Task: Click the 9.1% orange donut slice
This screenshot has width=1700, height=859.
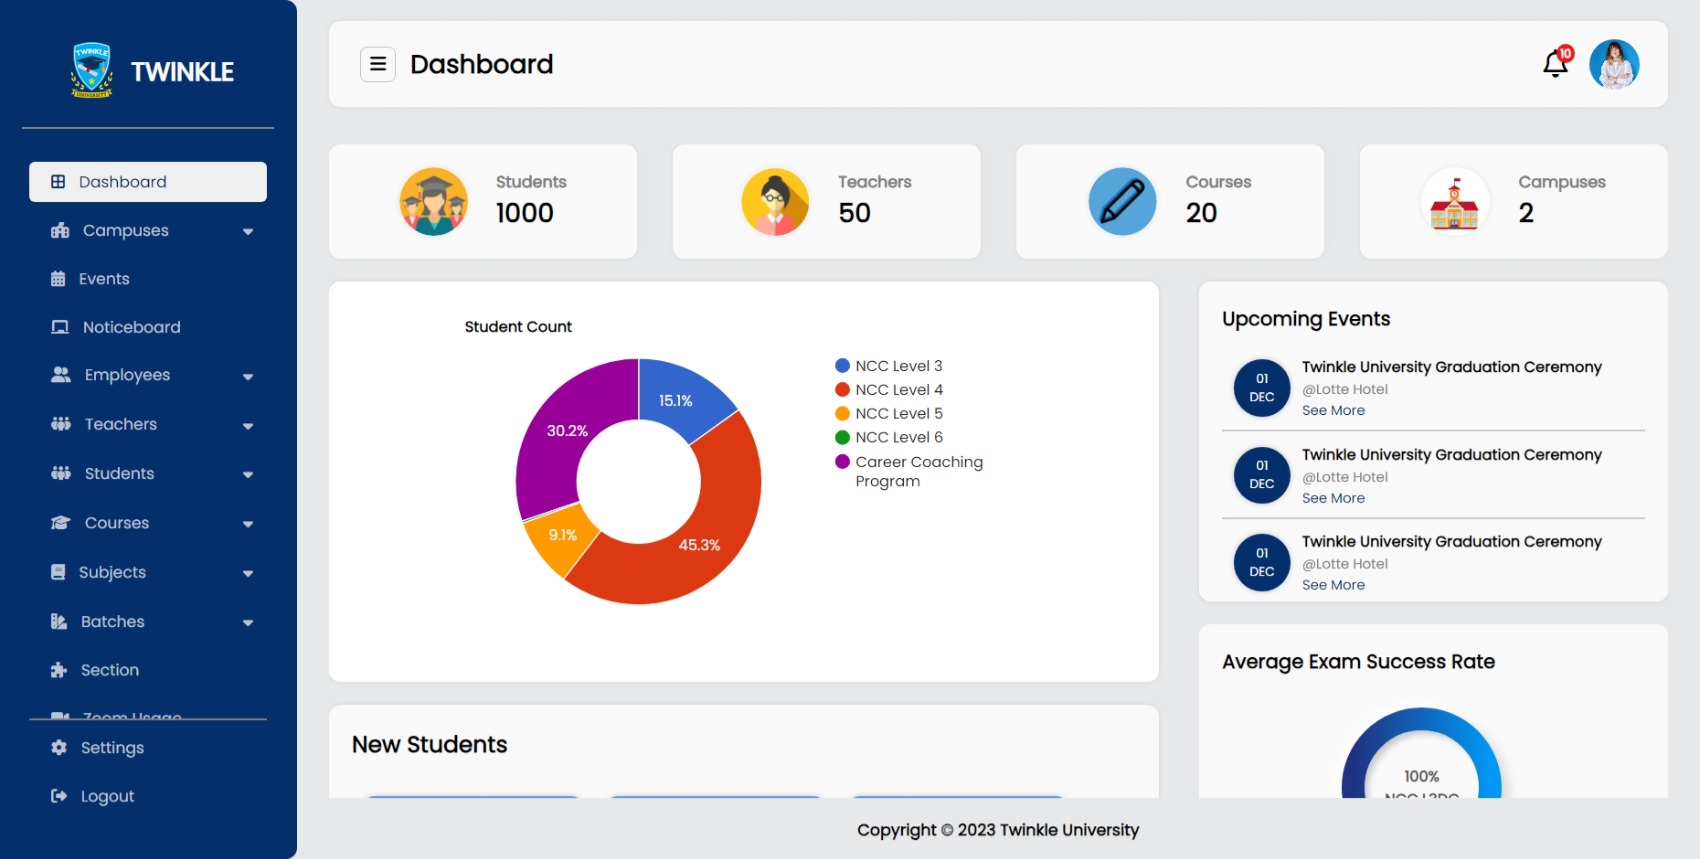Action: 560,538
